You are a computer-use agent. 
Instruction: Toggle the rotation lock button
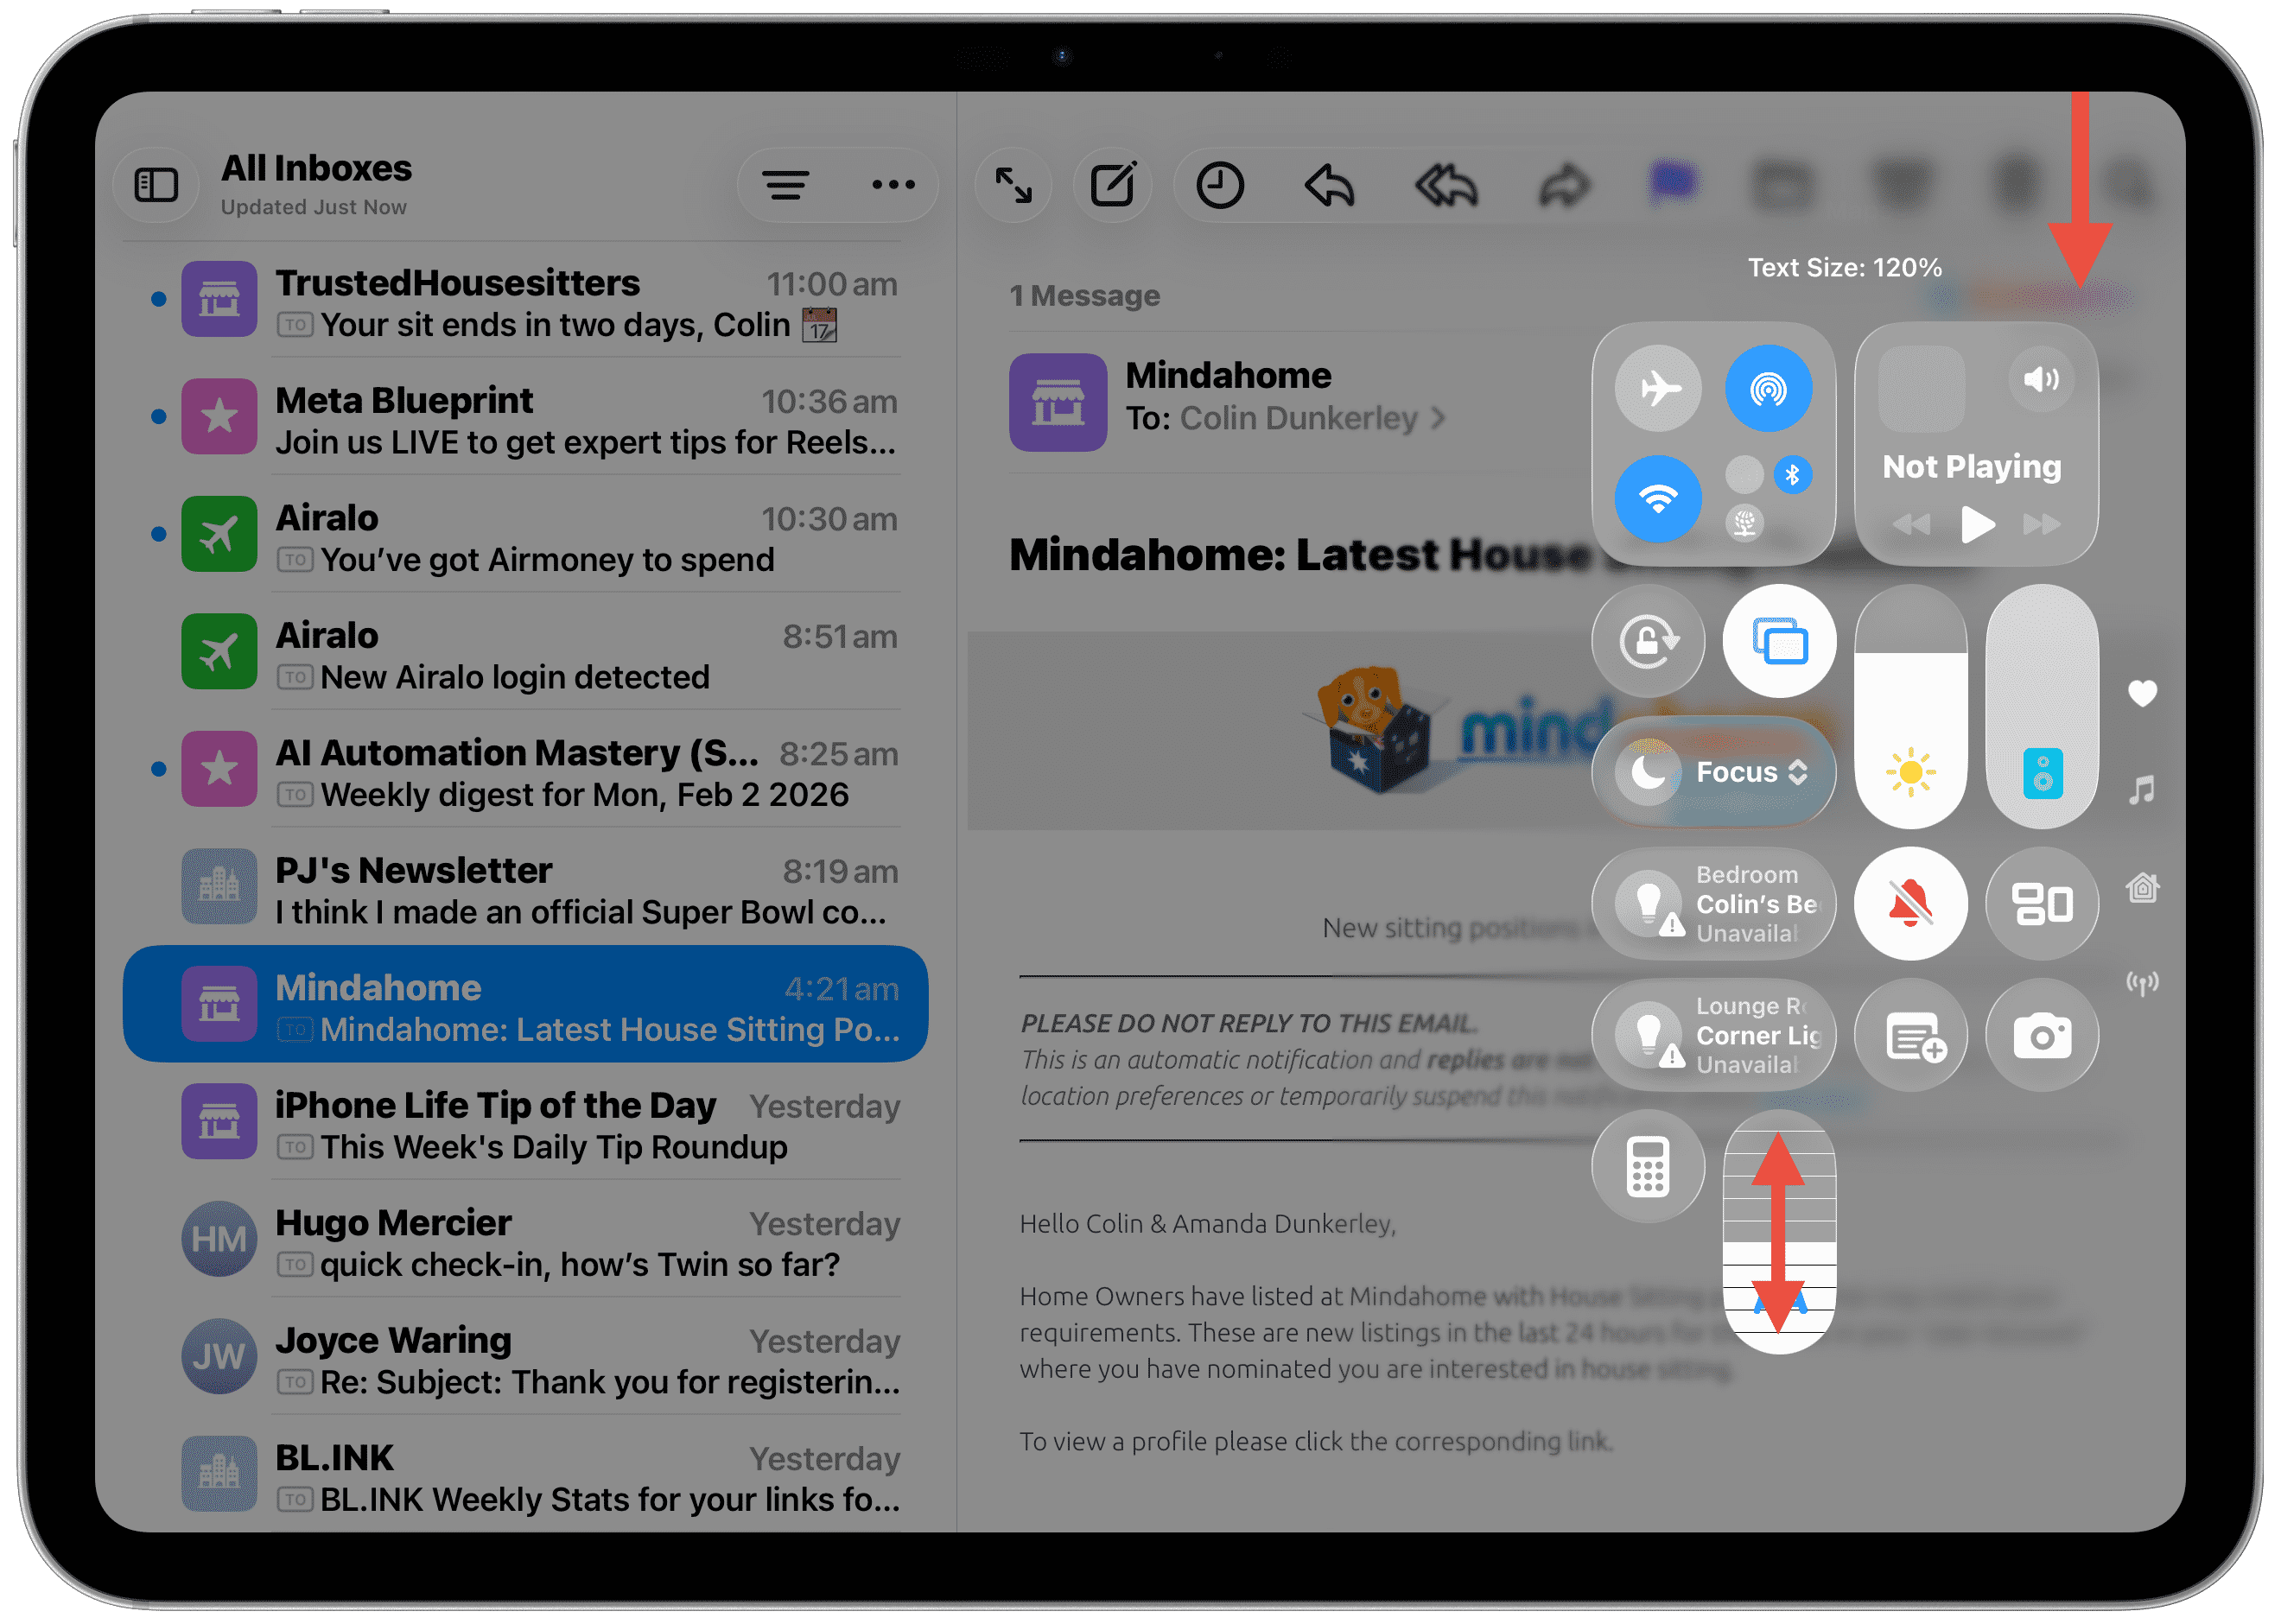[1648, 641]
